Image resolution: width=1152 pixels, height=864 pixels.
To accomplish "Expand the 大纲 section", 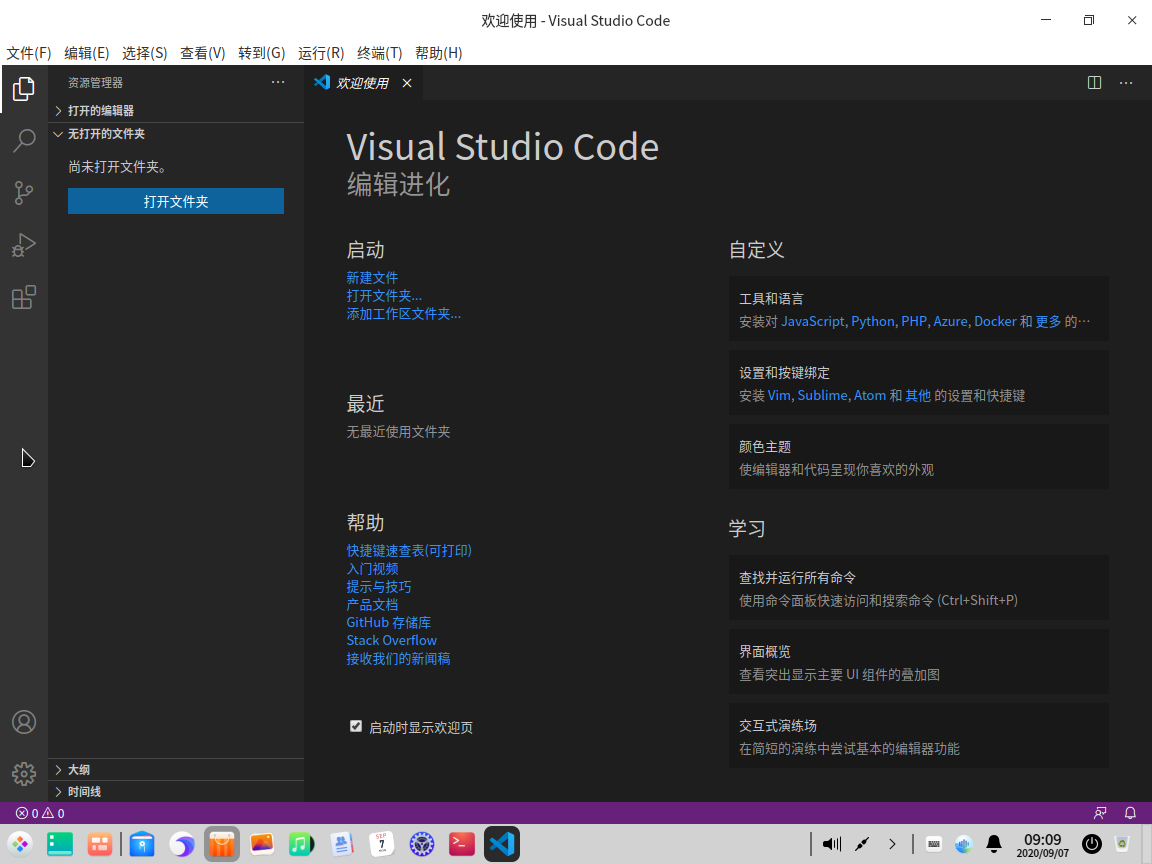I will [x=176, y=770].
